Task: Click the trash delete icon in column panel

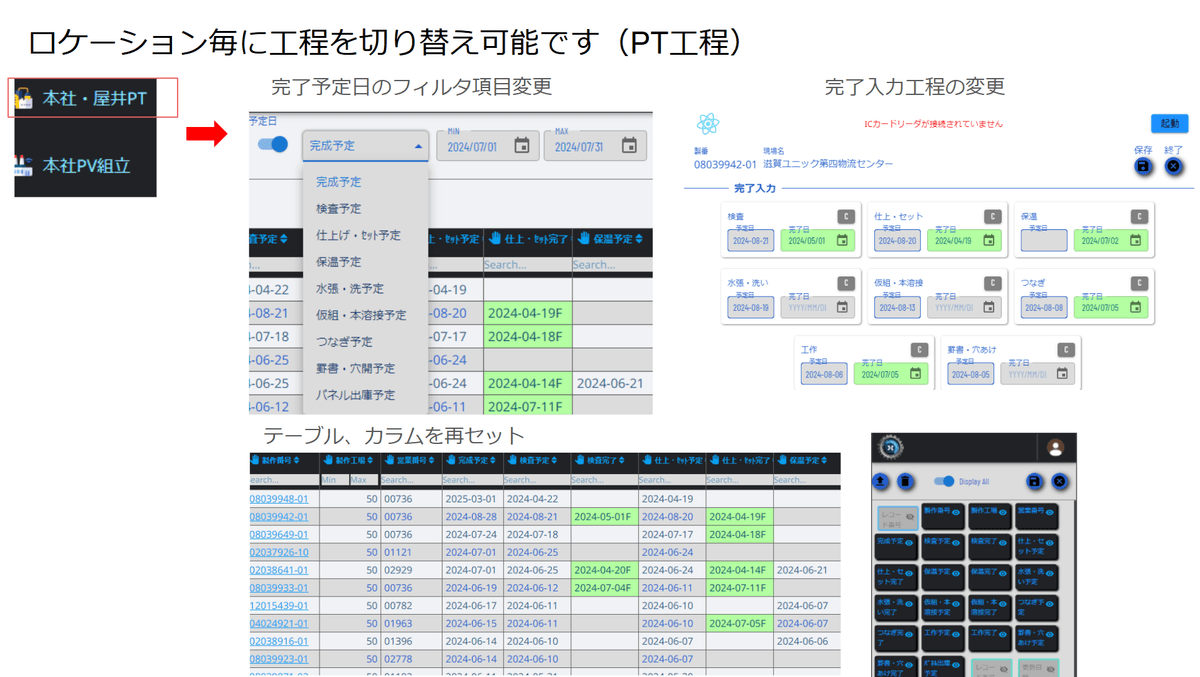Action: tap(905, 482)
